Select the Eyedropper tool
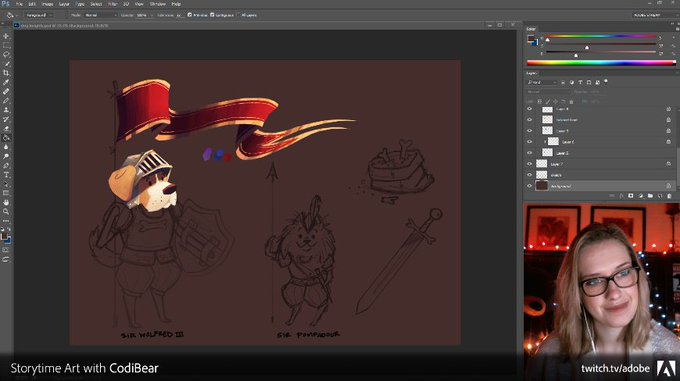 (6, 82)
